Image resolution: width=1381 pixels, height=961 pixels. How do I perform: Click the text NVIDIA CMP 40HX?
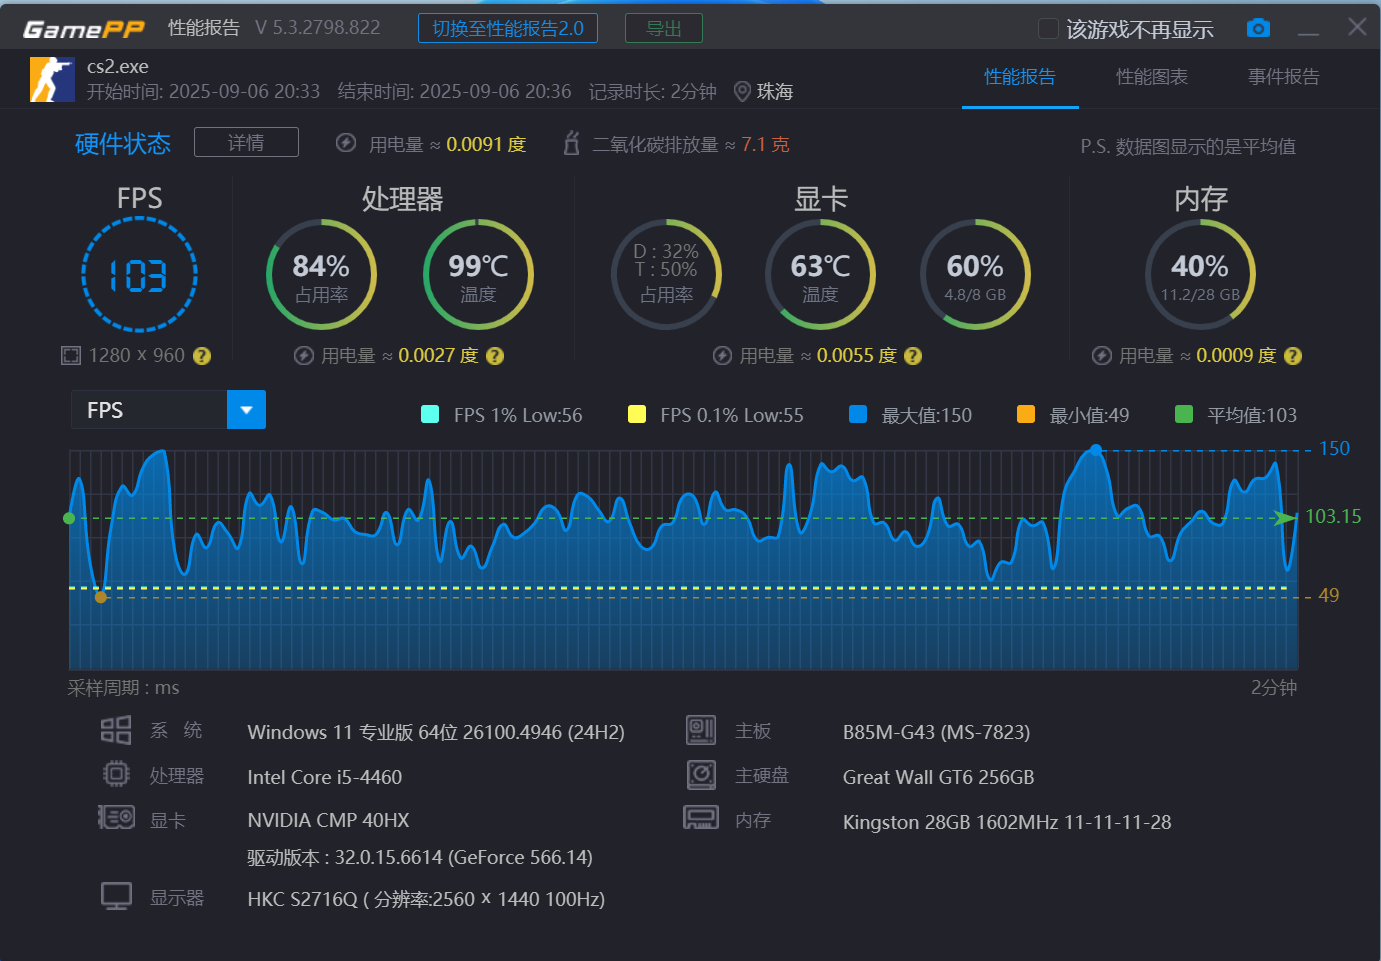328,820
